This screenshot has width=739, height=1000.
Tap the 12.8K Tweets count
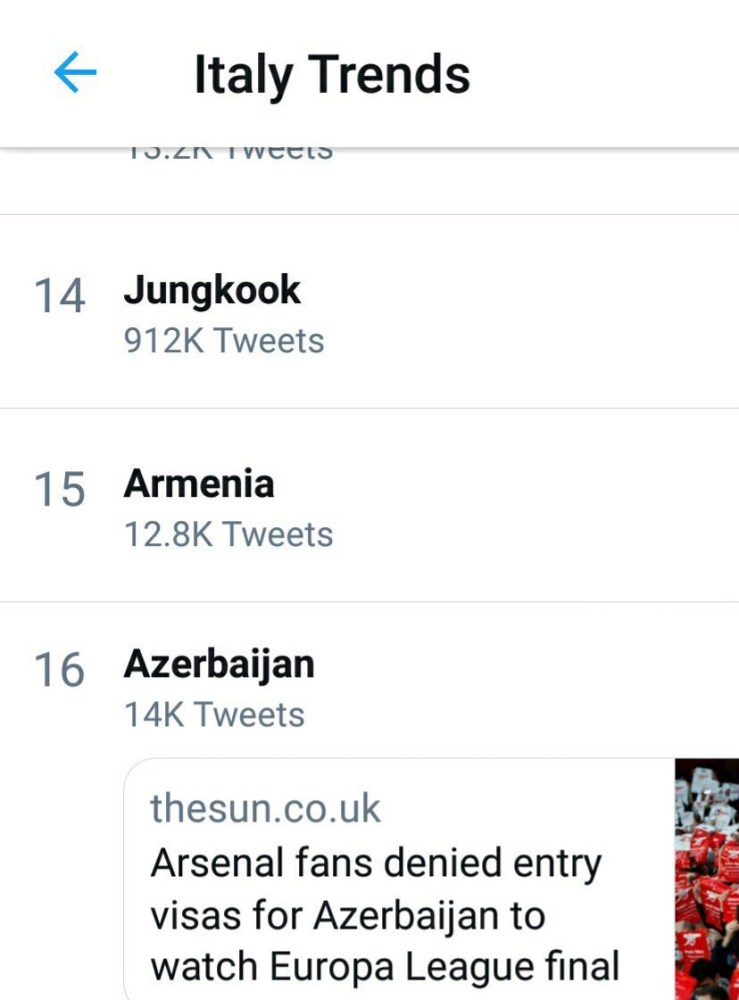tap(228, 534)
